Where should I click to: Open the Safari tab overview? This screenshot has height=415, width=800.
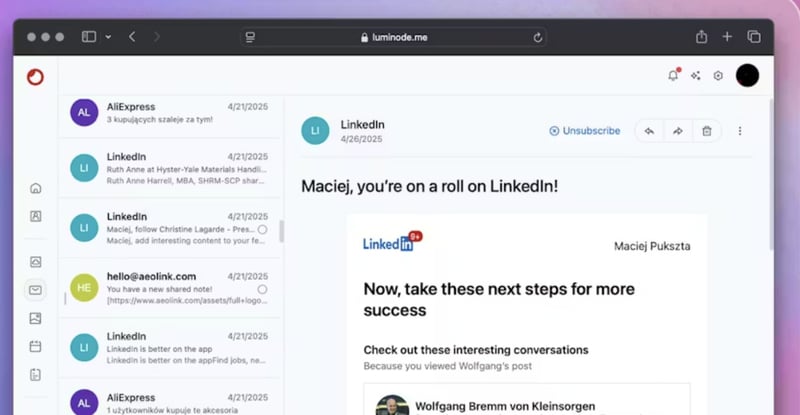[x=754, y=37]
